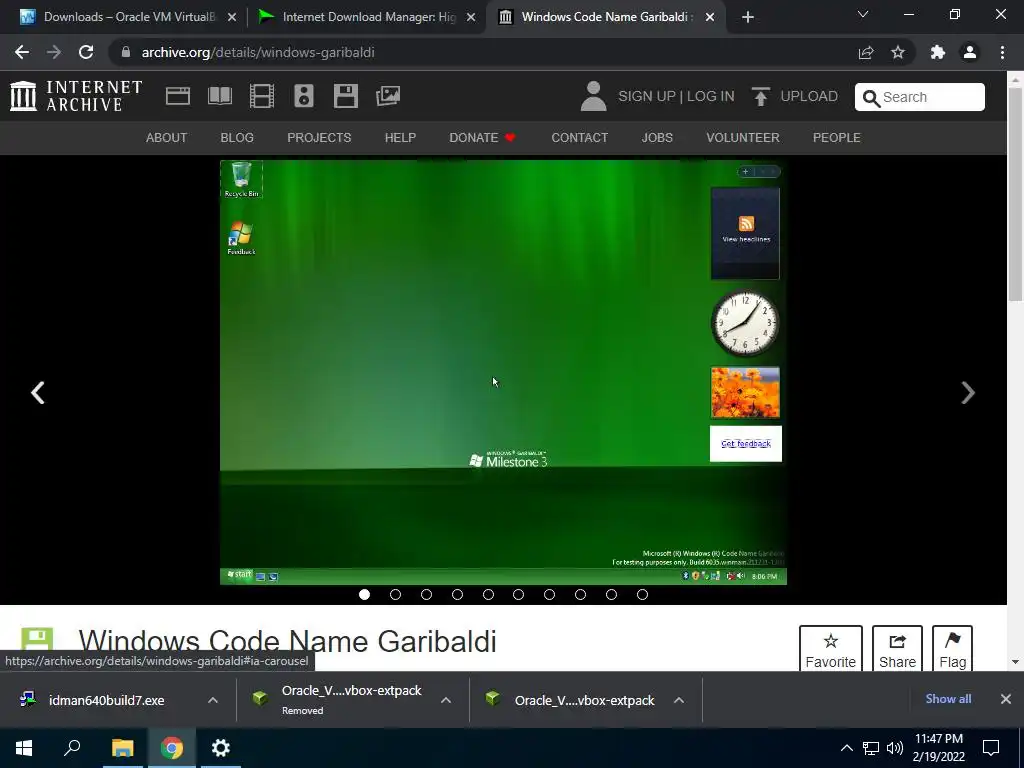Open the ABOUT menu item
Screen dimensions: 1024x768
pyautogui.click(x=167, y=138)
